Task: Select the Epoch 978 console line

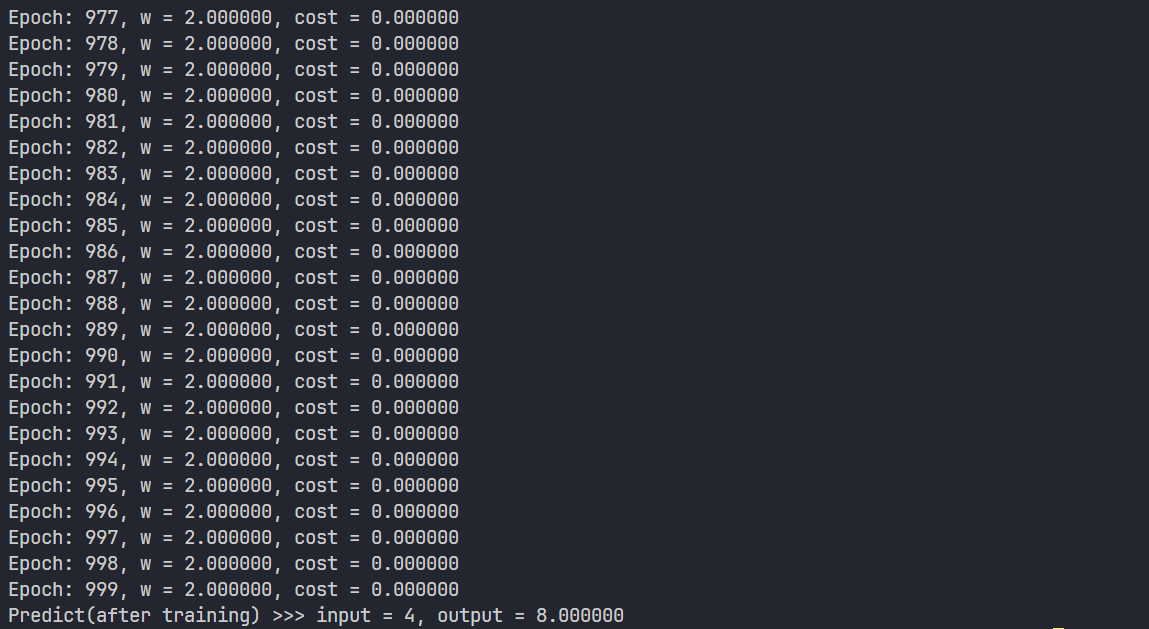Action: [x=234, y=44]
